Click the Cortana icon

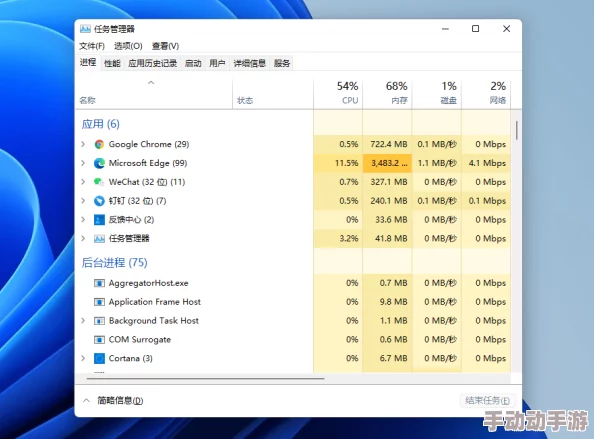99,358
